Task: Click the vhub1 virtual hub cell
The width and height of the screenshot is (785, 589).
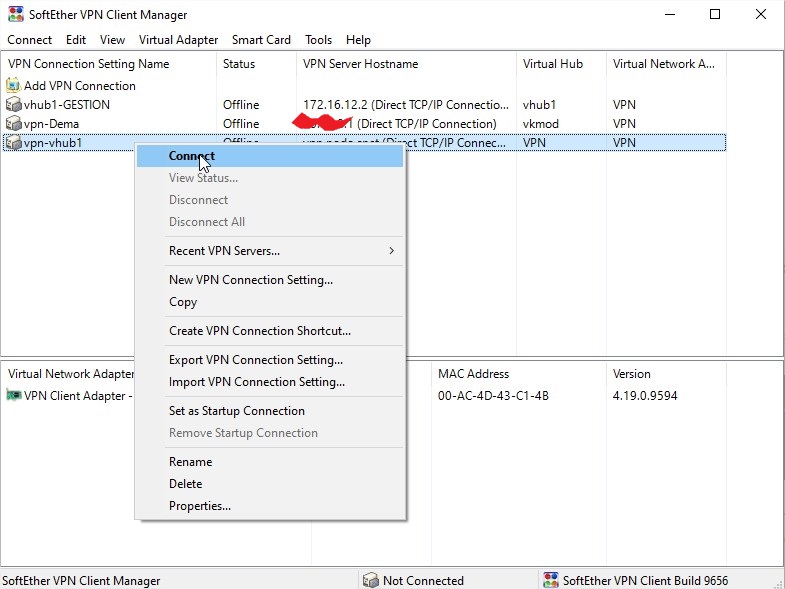Action: click(539, 104)
